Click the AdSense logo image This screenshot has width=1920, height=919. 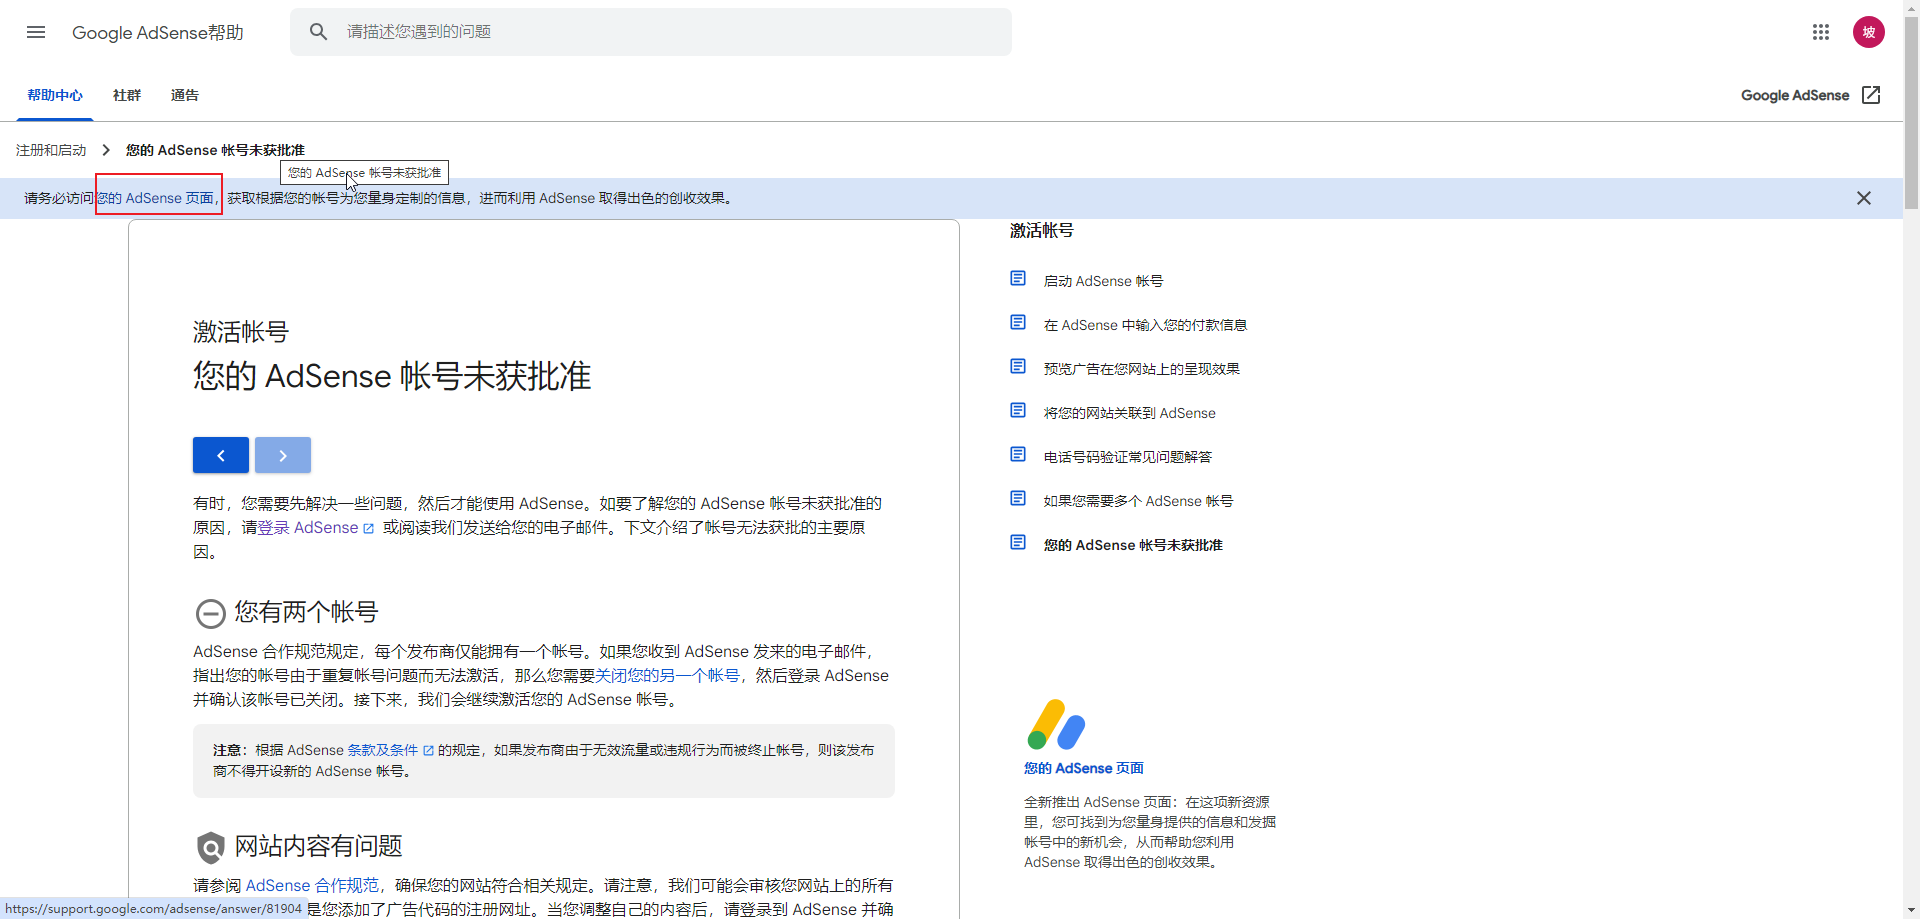[1056, 725]
